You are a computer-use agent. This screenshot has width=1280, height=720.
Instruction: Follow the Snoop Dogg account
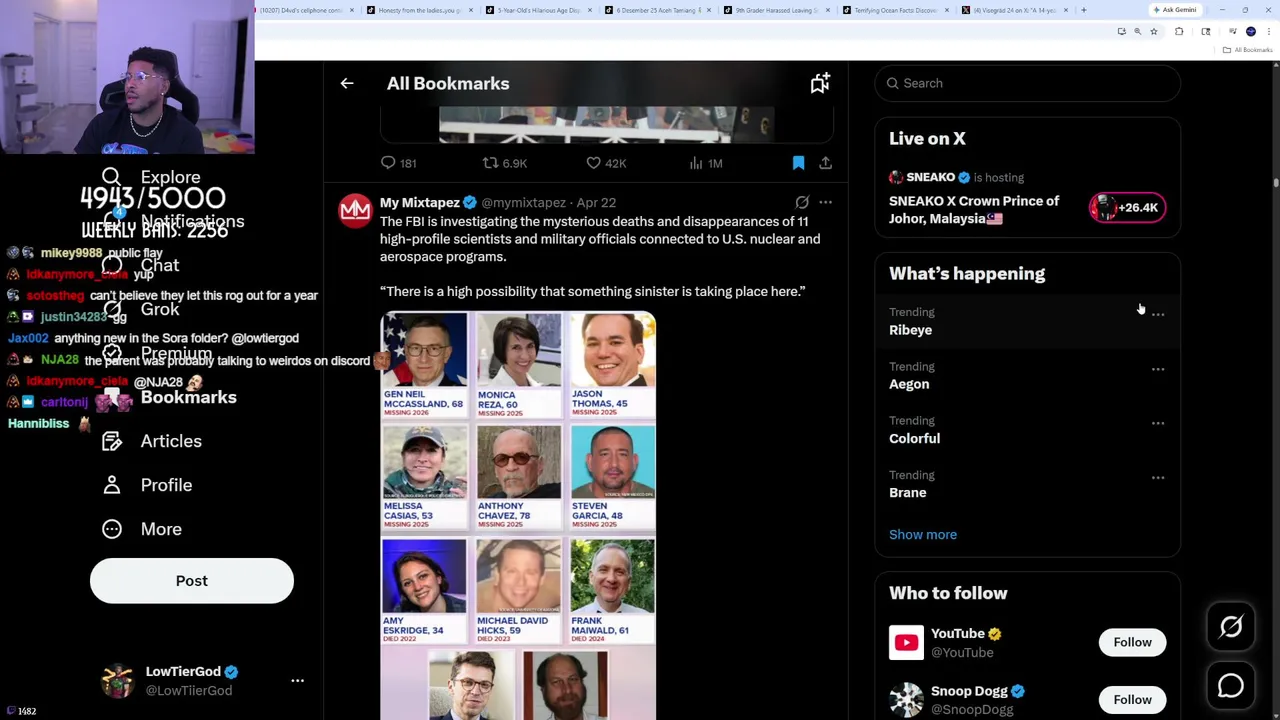[x=1132, y=700]
